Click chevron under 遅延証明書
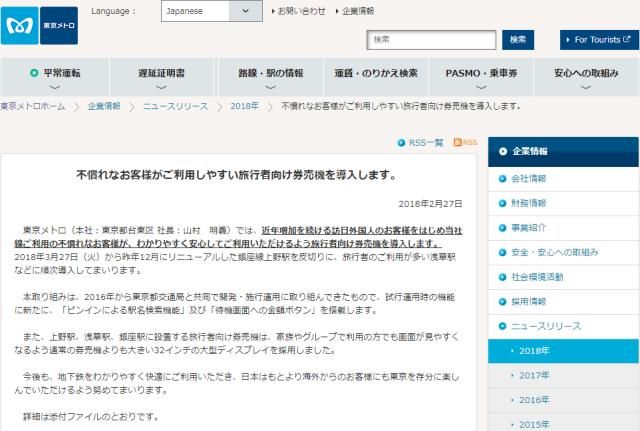The image size is (640, 431). 161,87
